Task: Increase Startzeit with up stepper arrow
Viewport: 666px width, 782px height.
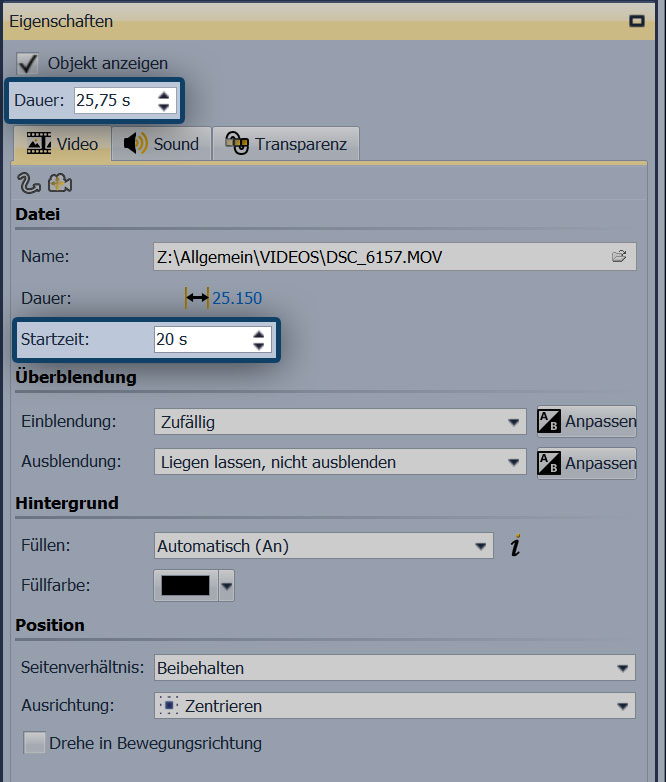Action: coord(258,334)
